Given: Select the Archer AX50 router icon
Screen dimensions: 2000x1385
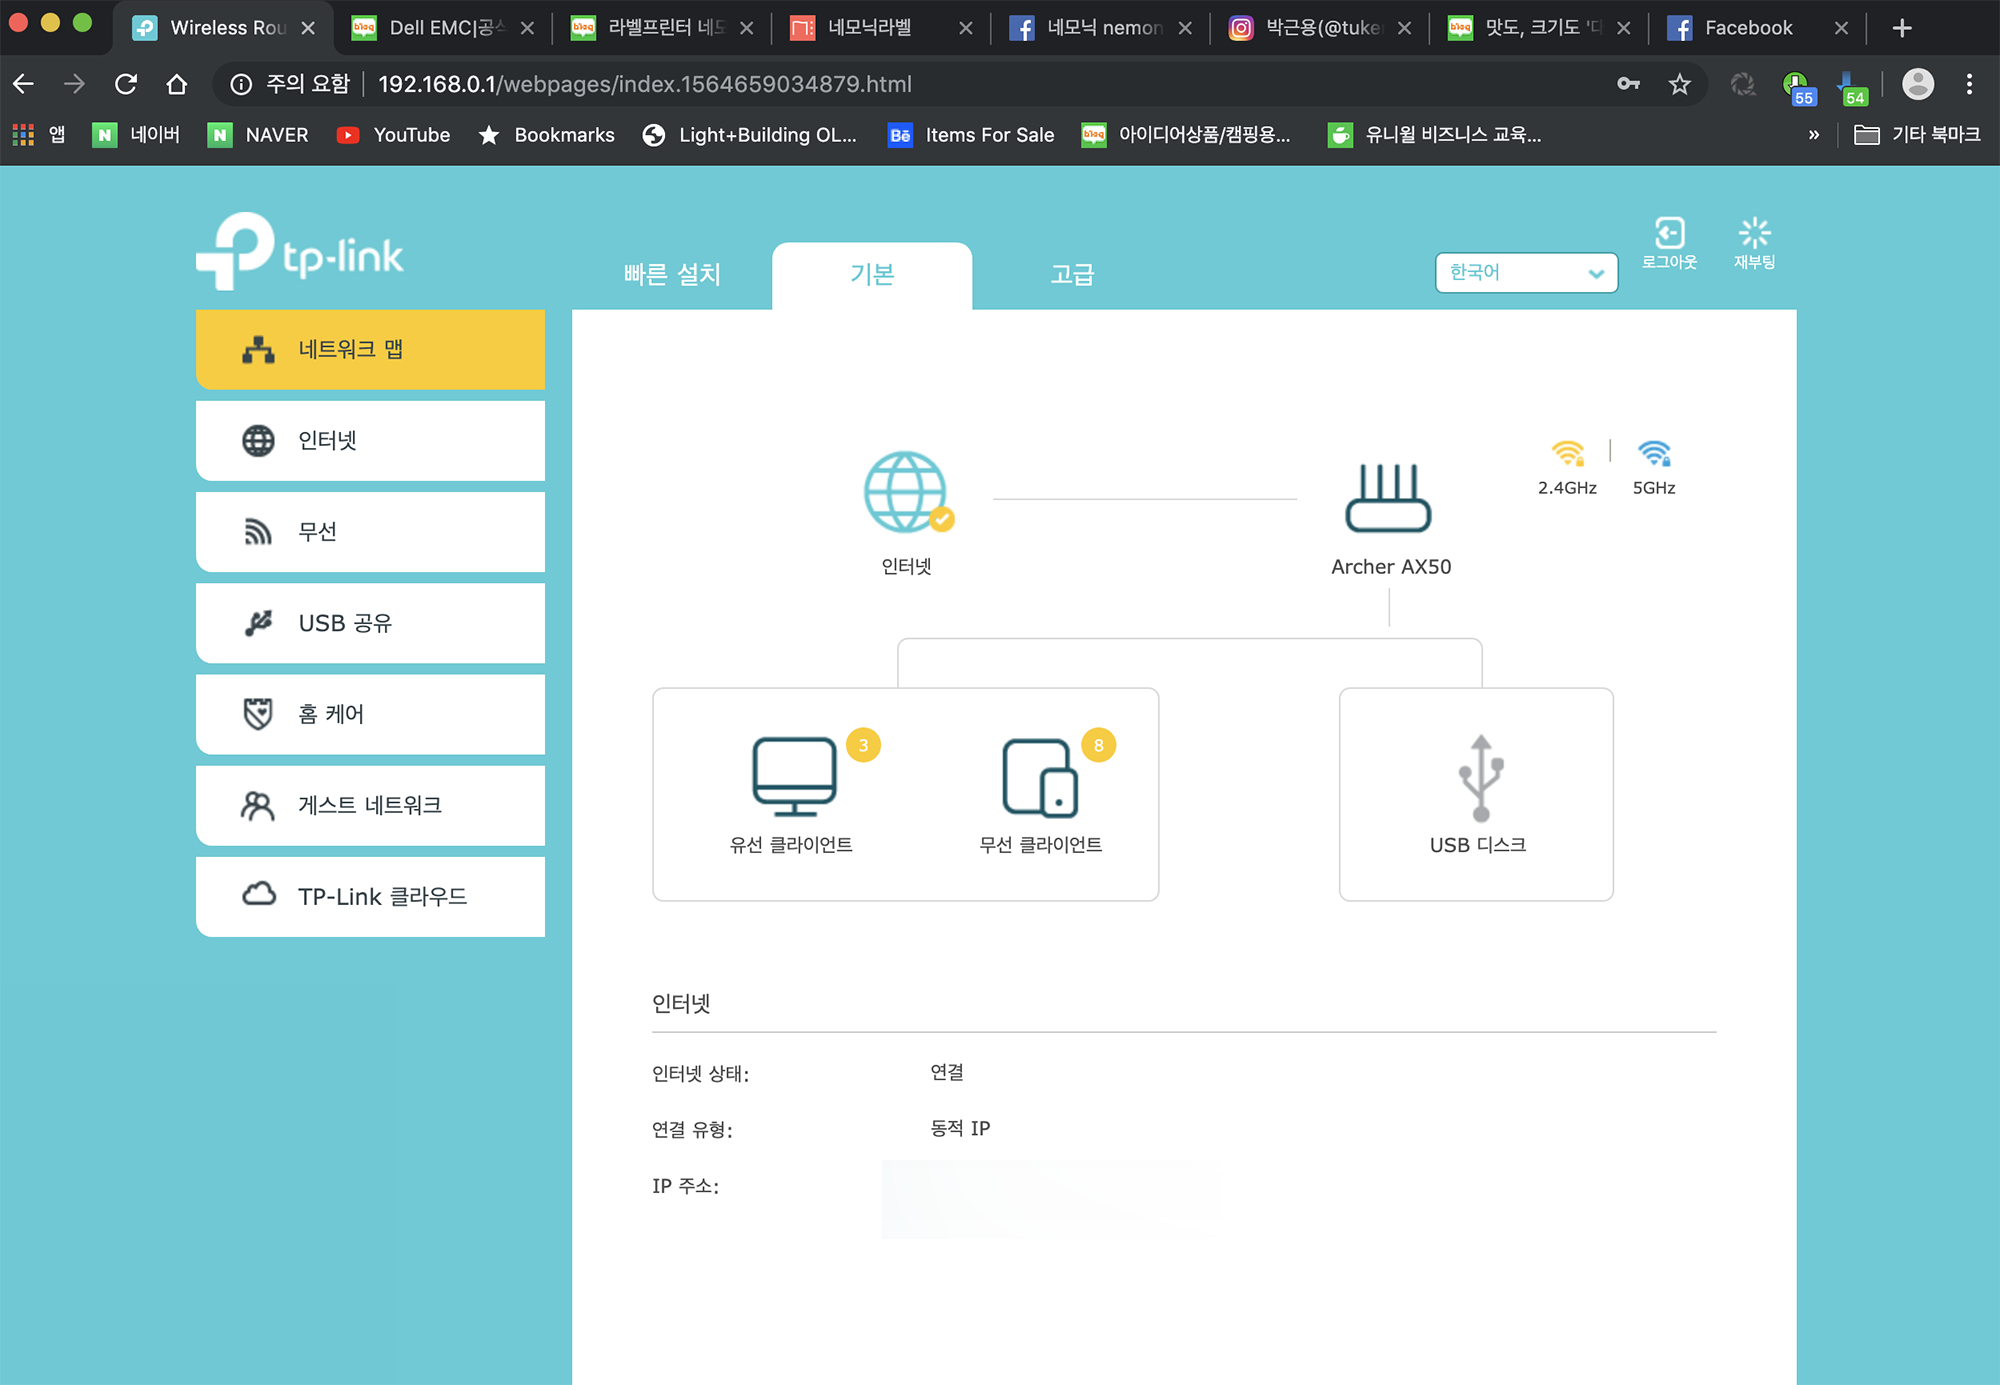Looking at the screenshot, I should tap(1388, 499).
